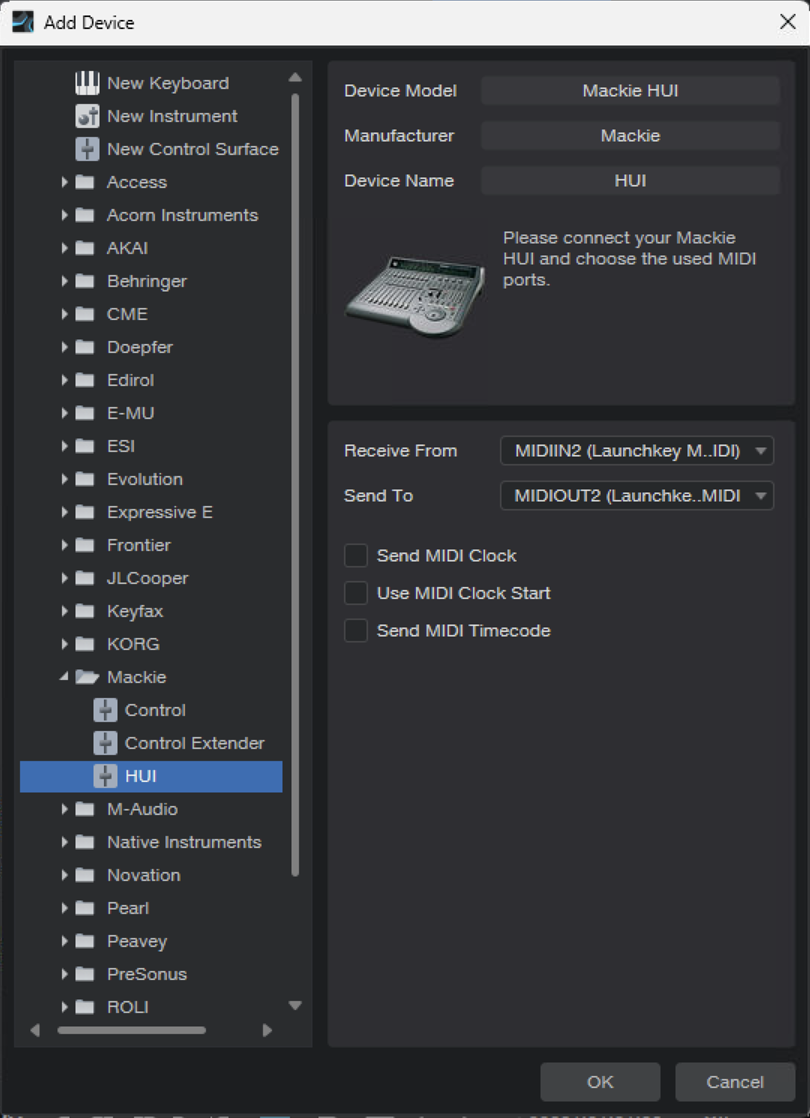Click the Control Extender fader icon

105,743
